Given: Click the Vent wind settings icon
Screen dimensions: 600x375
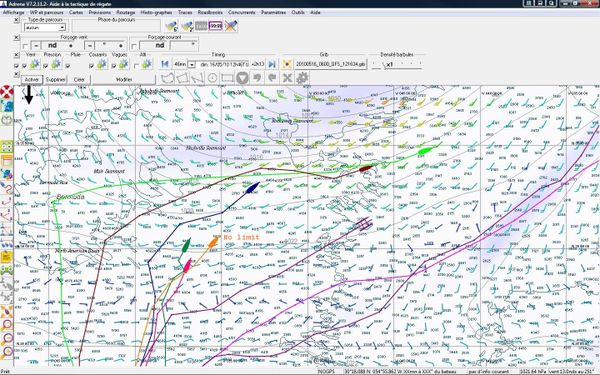Looking at the screenshot, I should pos(35,64).
